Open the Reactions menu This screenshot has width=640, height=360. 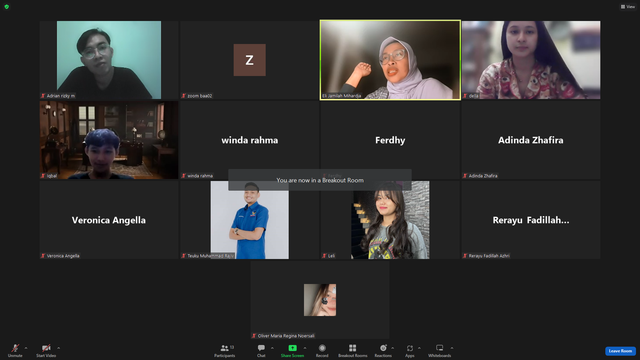tap(383, 350)
